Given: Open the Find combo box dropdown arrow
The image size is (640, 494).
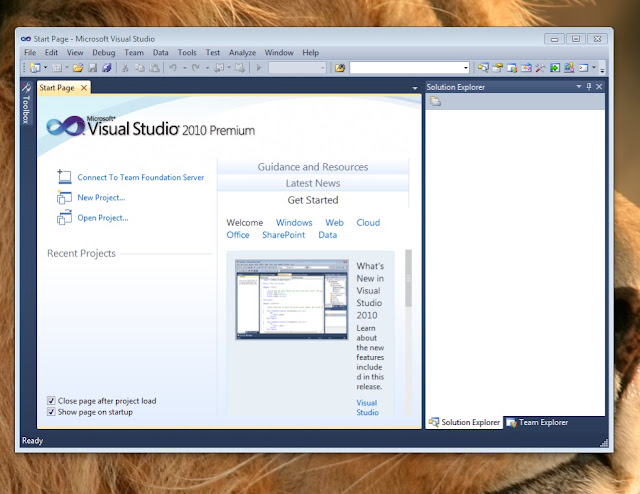Looking at the screenshot, I should (465, 68).
